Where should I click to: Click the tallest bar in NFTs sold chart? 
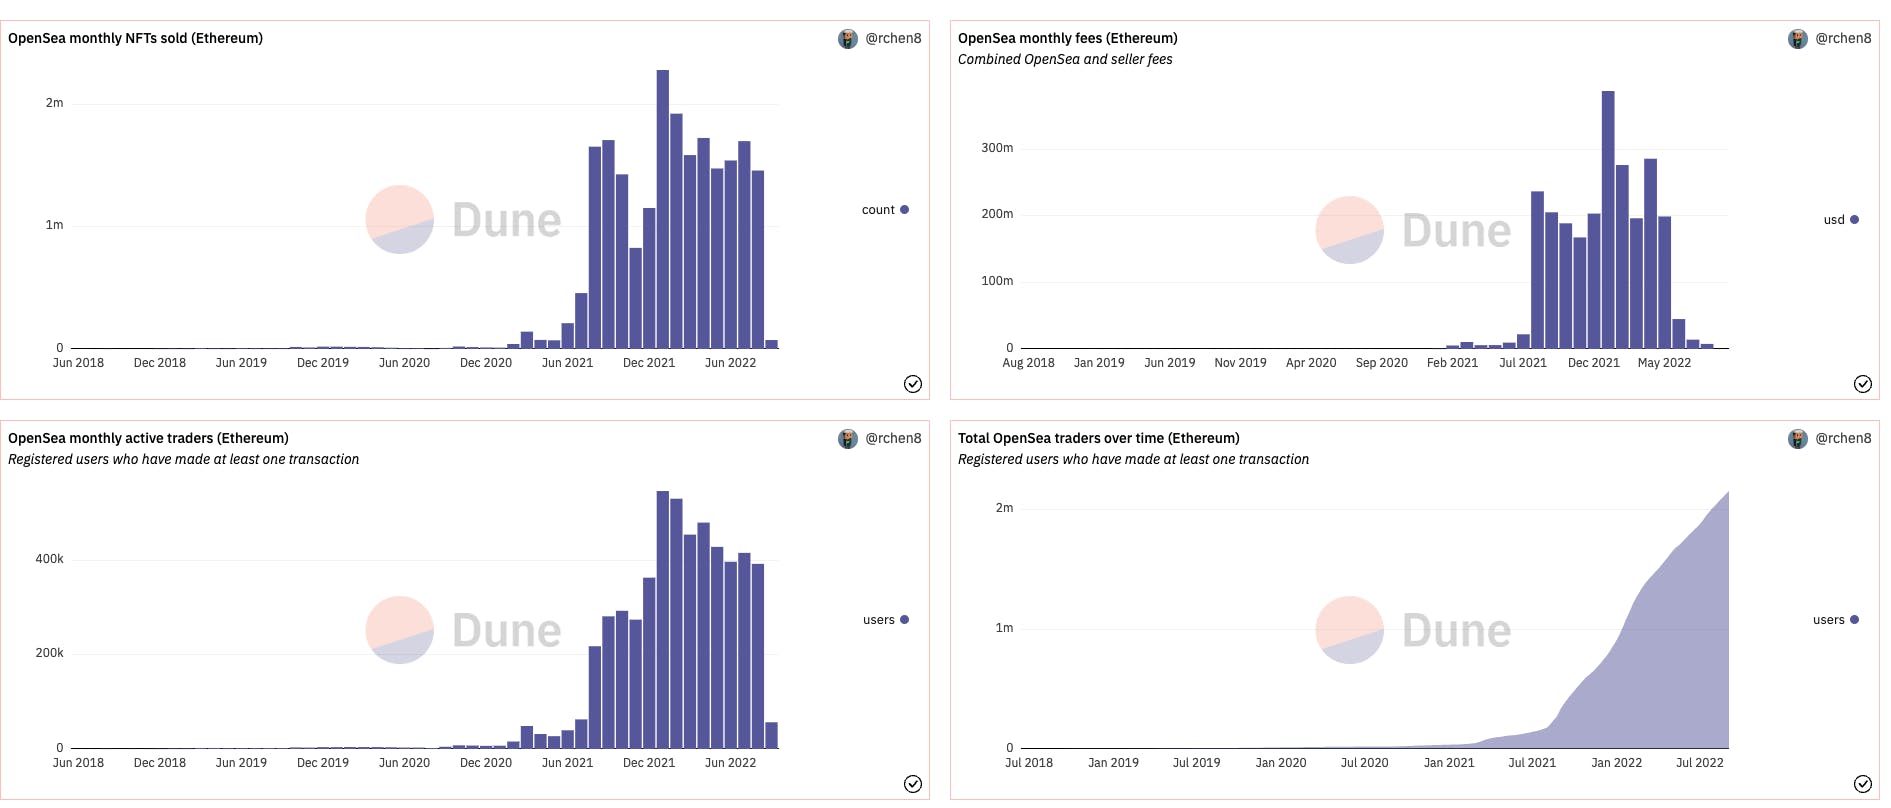tap(663, 209)
